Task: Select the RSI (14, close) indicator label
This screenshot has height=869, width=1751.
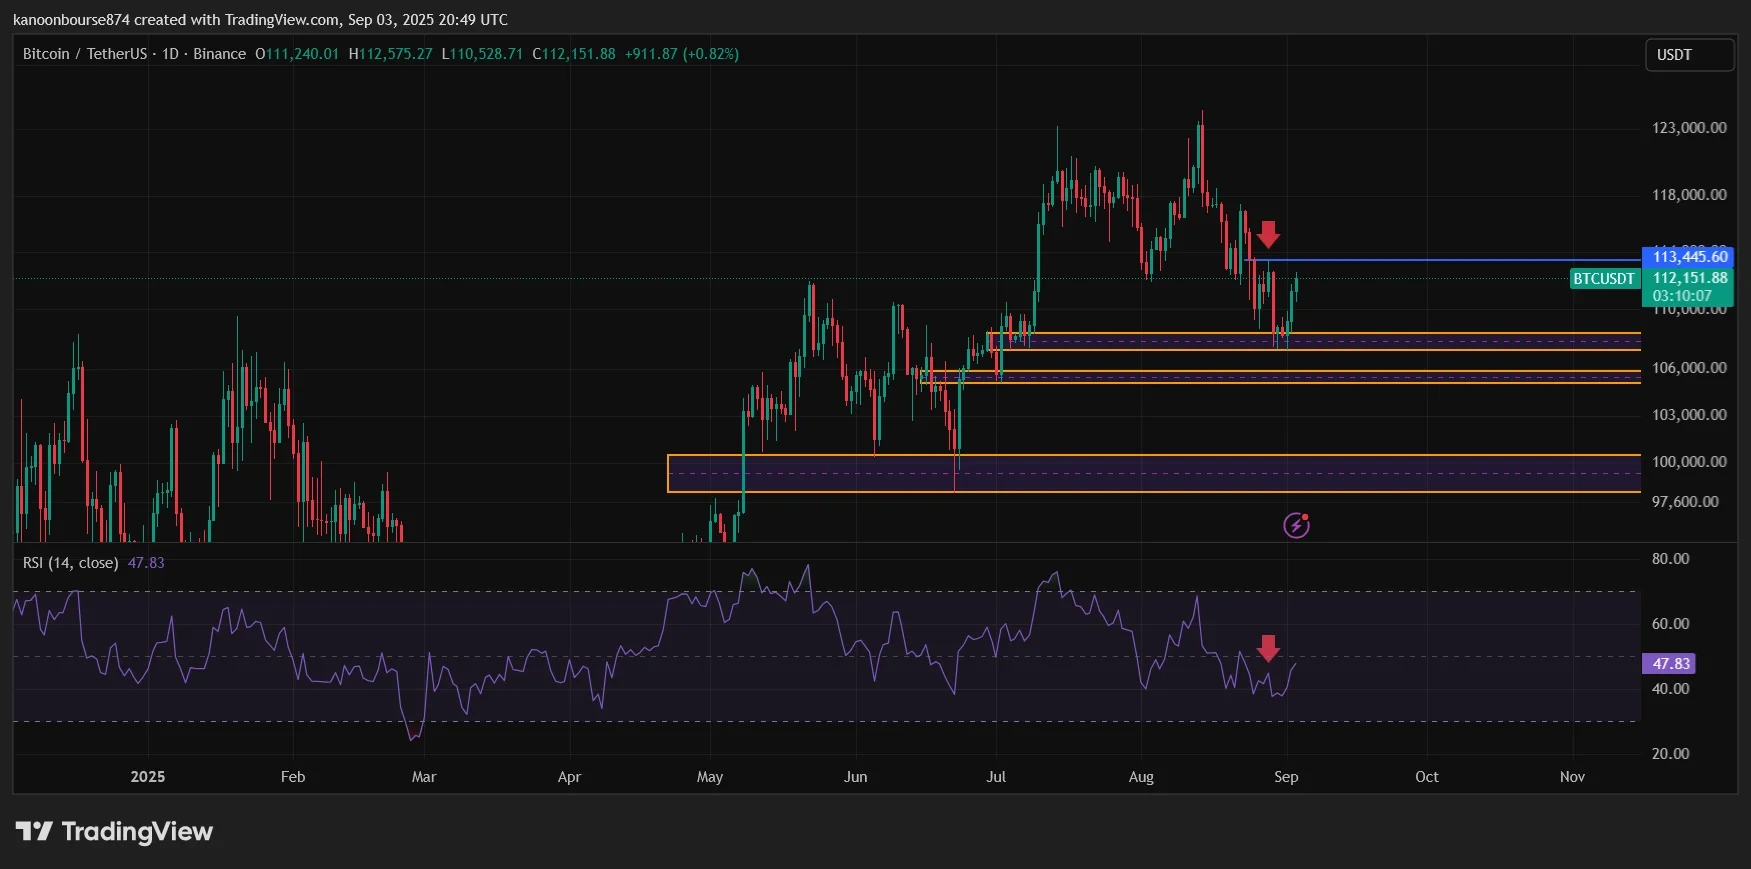Action: [70, 563]
